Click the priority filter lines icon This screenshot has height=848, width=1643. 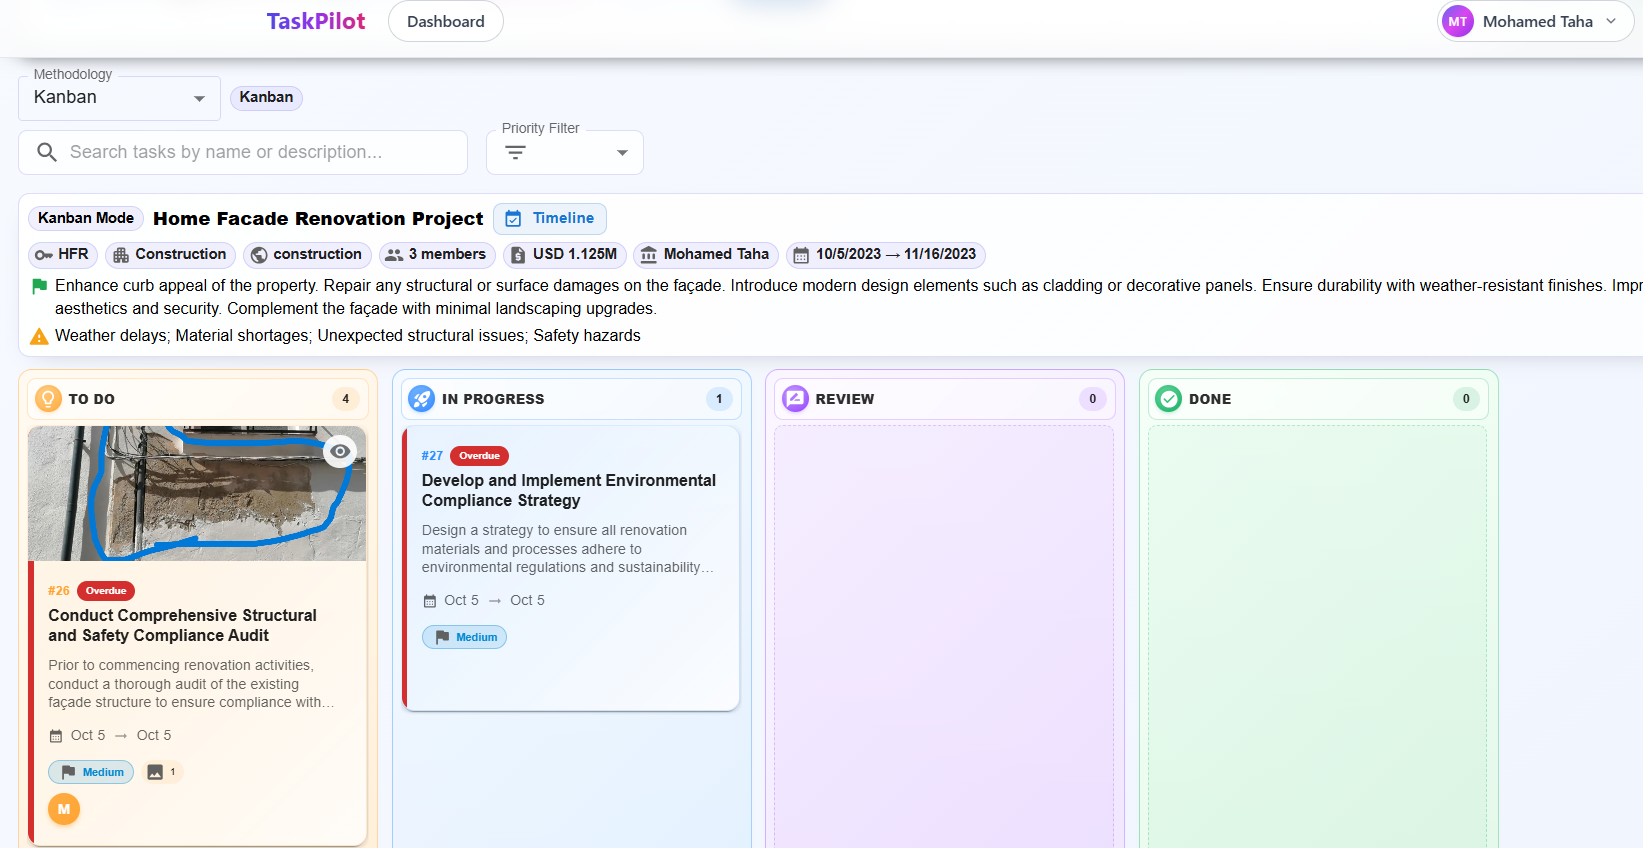pos(515,153)
